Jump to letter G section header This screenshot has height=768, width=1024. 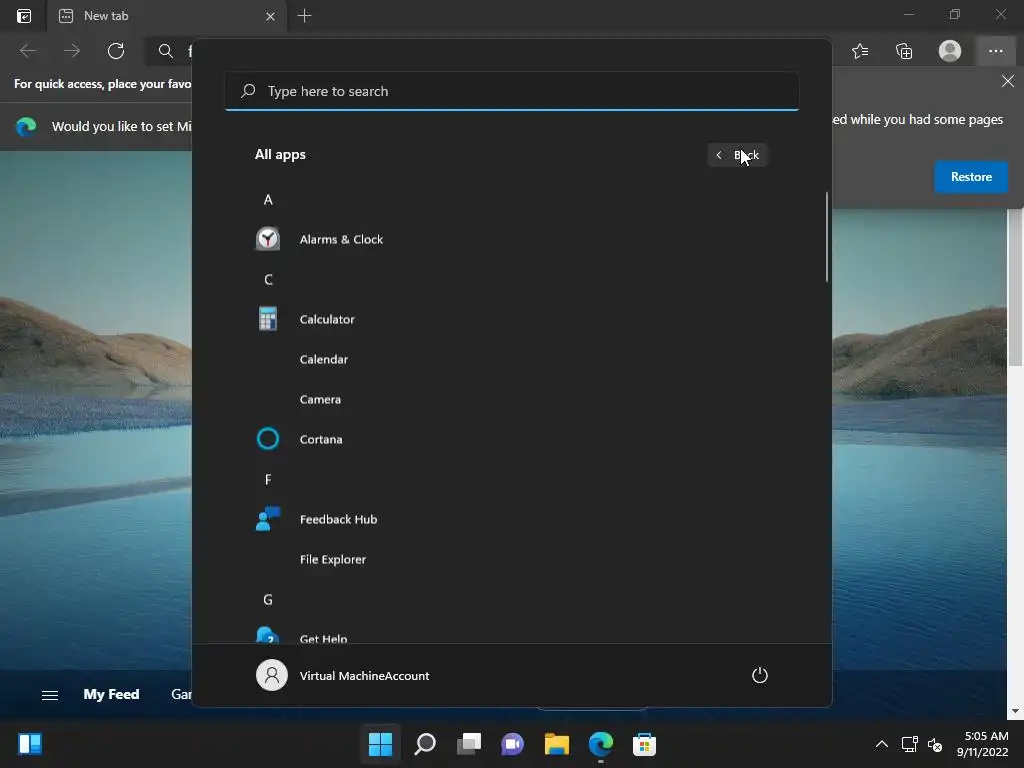click(268, 600)
